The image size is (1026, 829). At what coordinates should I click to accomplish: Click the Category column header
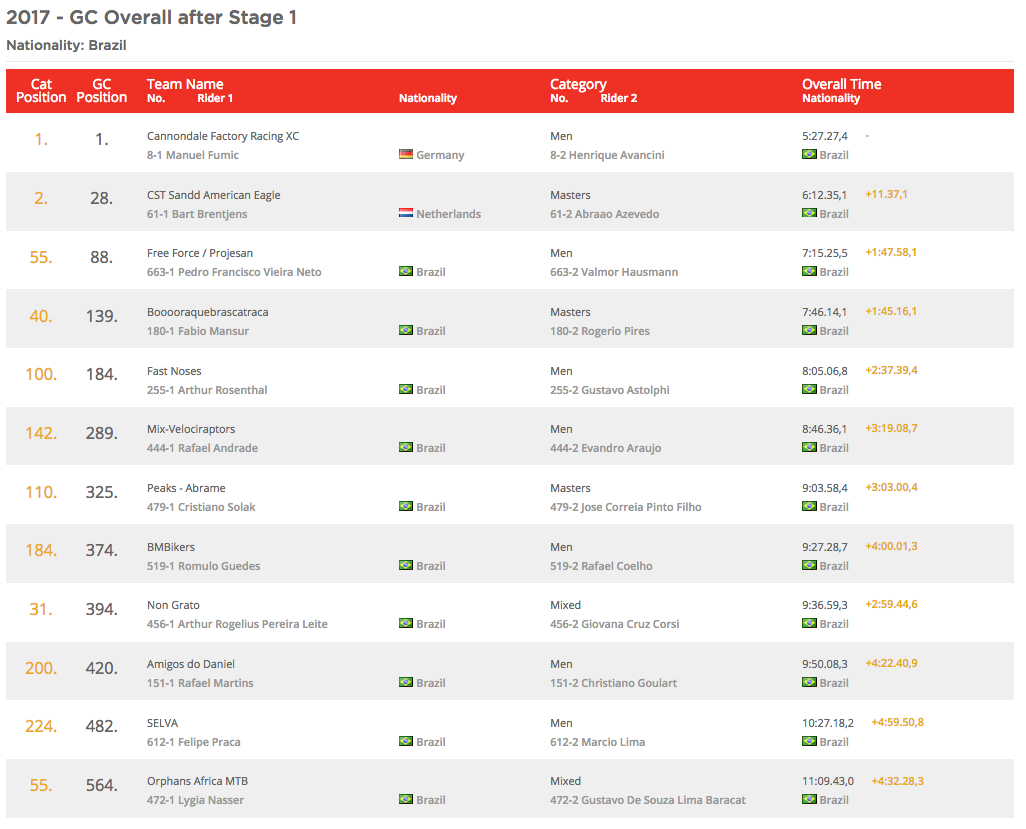click(578, 84)
